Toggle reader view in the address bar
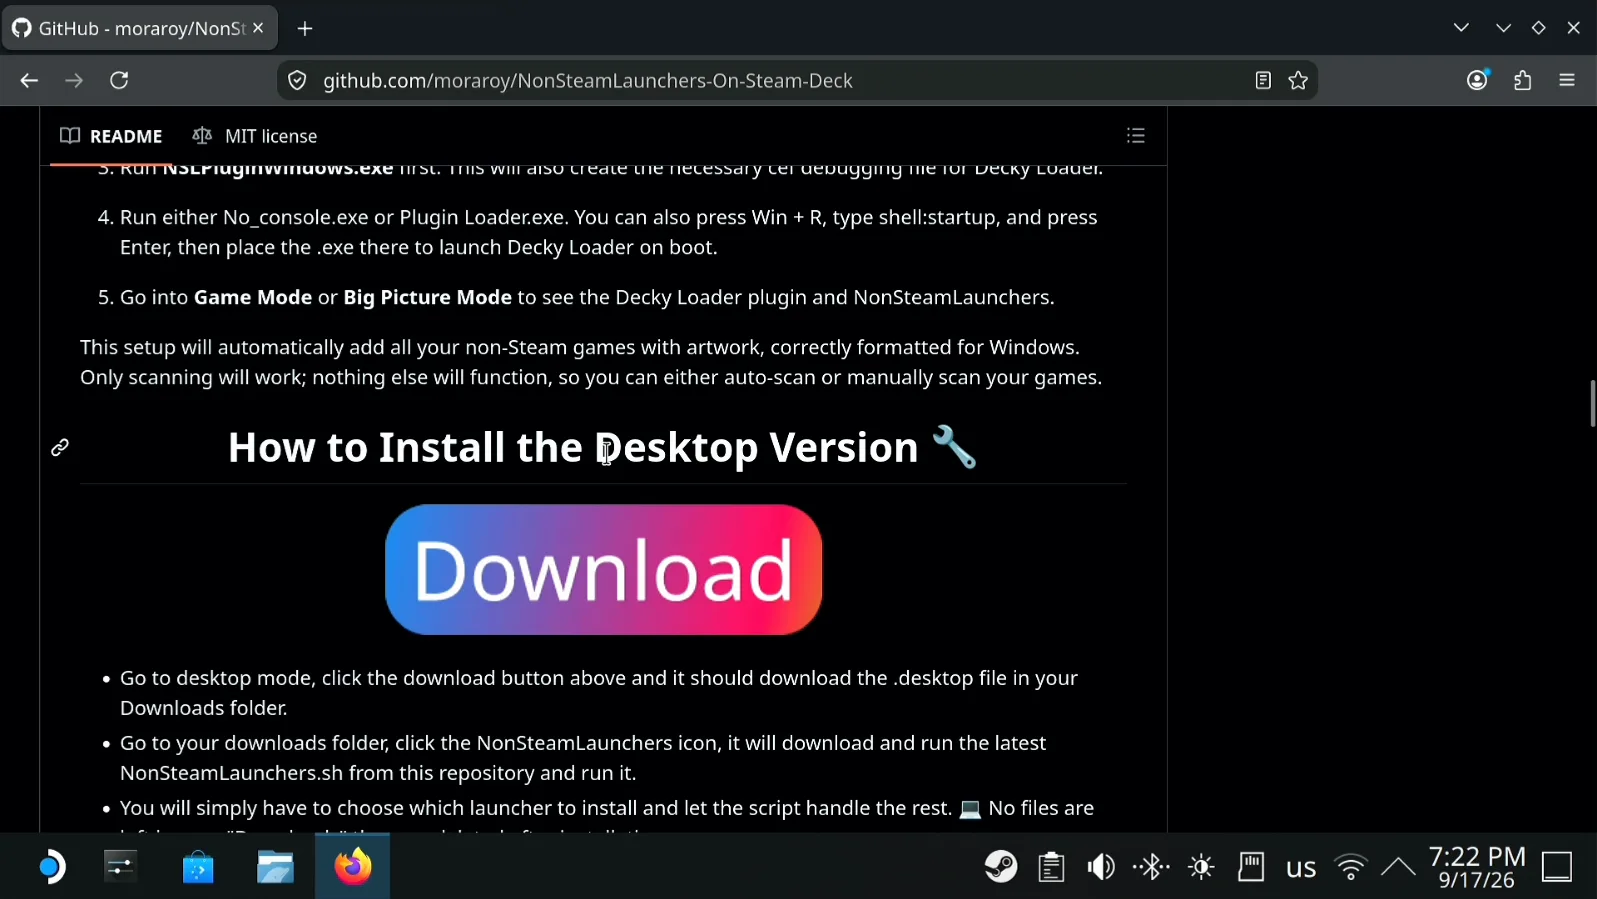The image size is (1597, 899). pyautogui.click(x=1263, y=81)
